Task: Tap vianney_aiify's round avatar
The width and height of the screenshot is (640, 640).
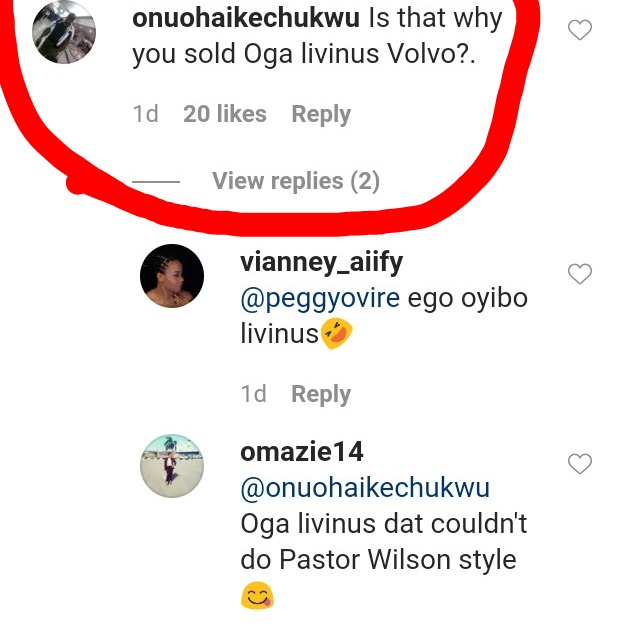Action: pos(172,276)
